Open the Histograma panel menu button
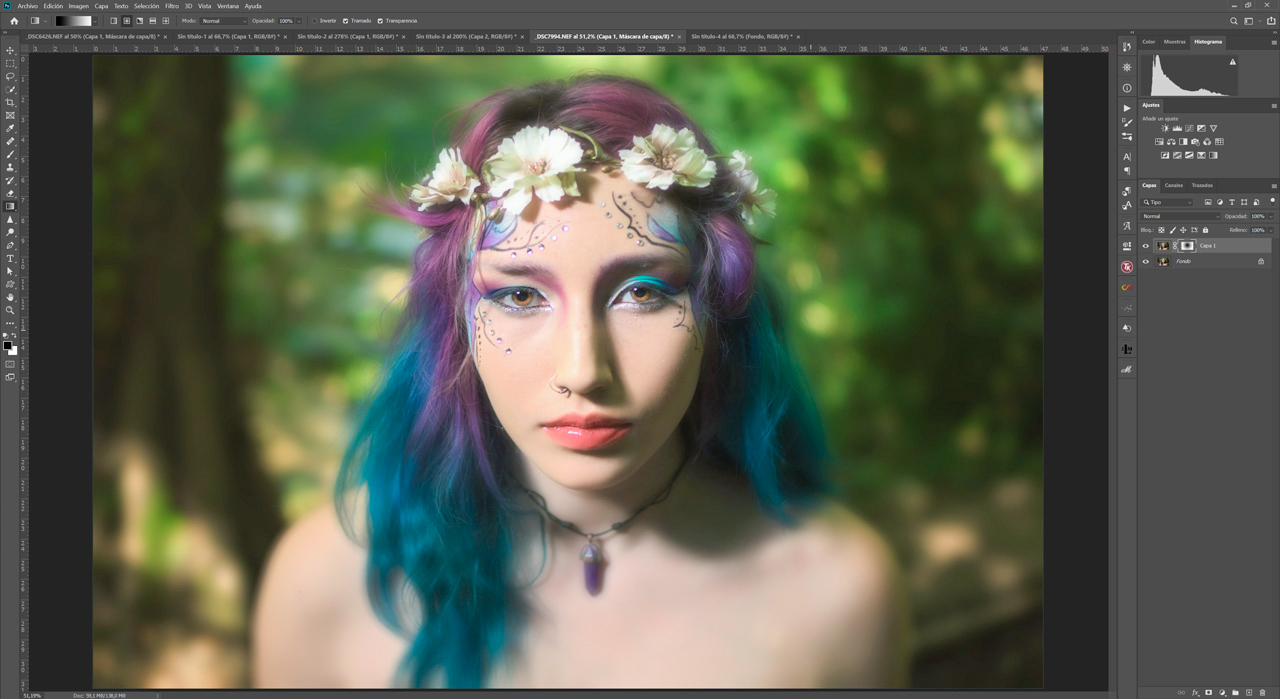 tap(1272, 42)
